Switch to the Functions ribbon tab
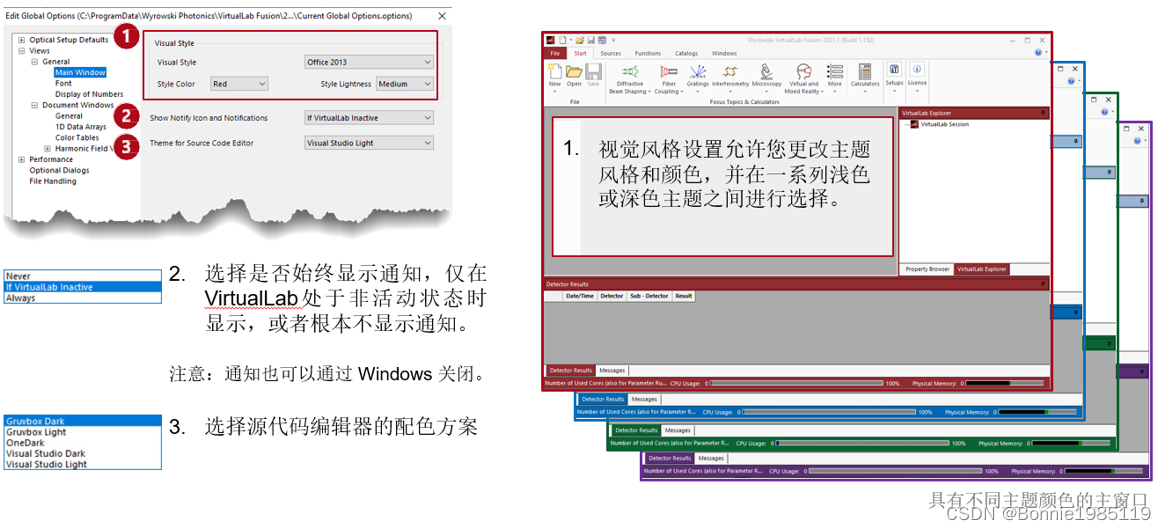The width and height of the screenshot is (1166, 530). (648, 54)
